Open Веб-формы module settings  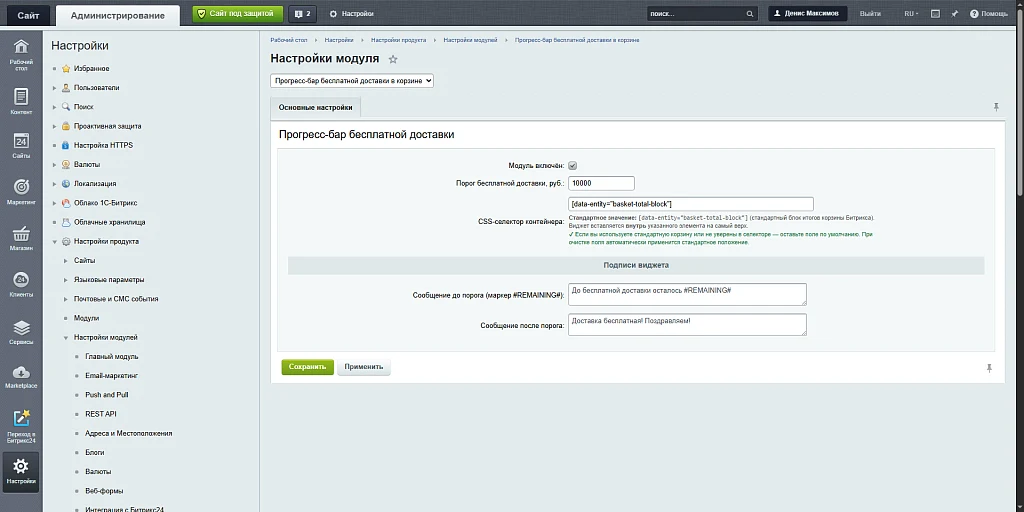(x=104, y=491)
